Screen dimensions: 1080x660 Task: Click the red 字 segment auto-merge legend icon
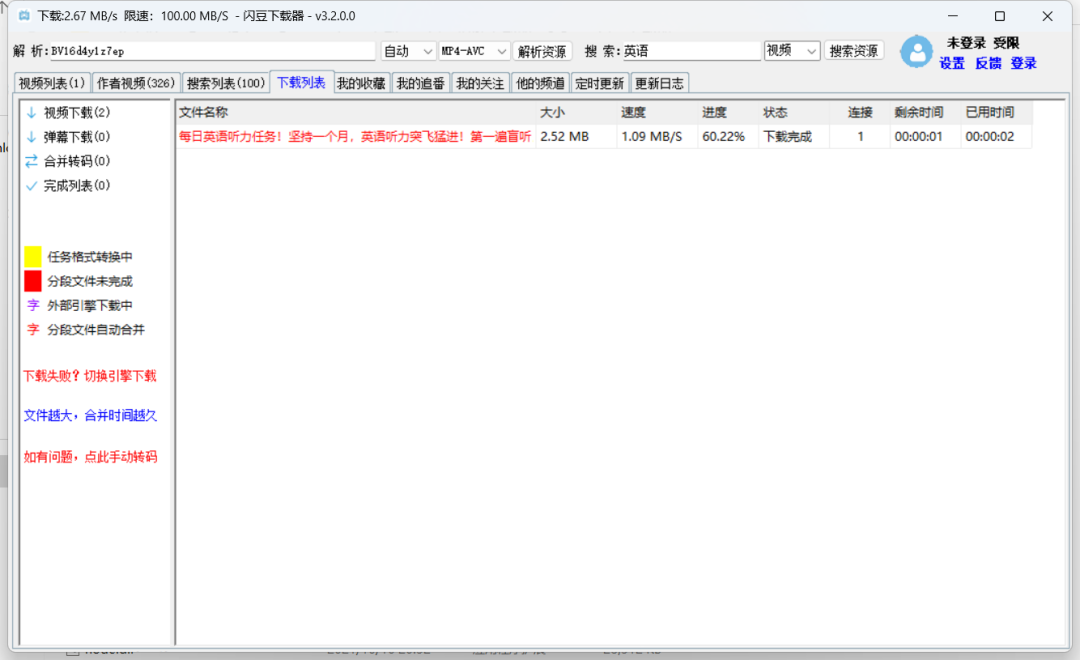click(x=32, y=329)
